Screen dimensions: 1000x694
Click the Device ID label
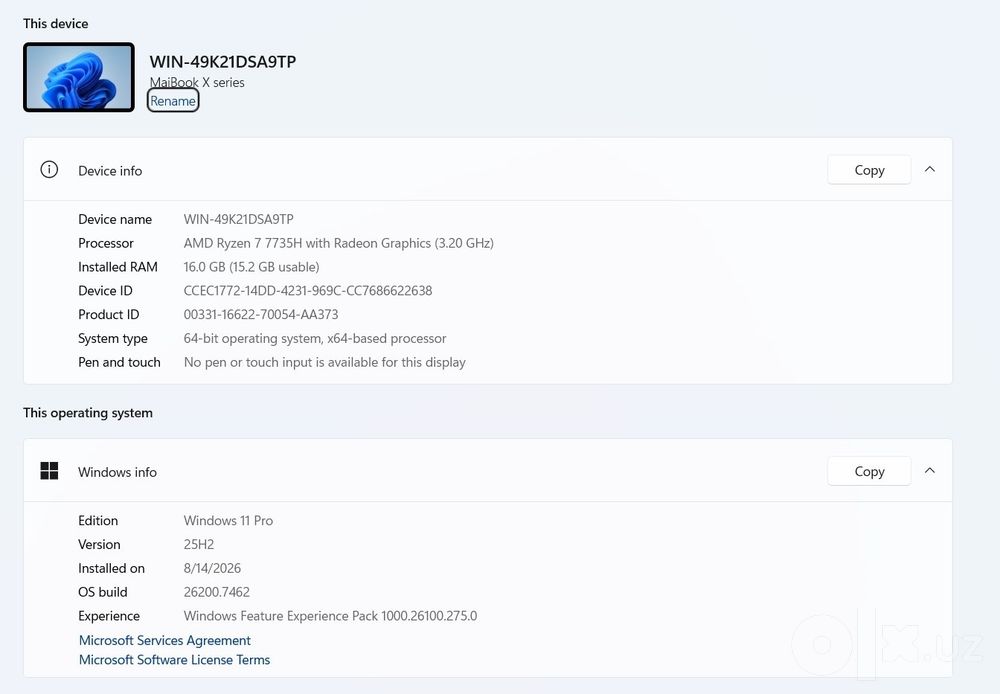click(105, 290)
